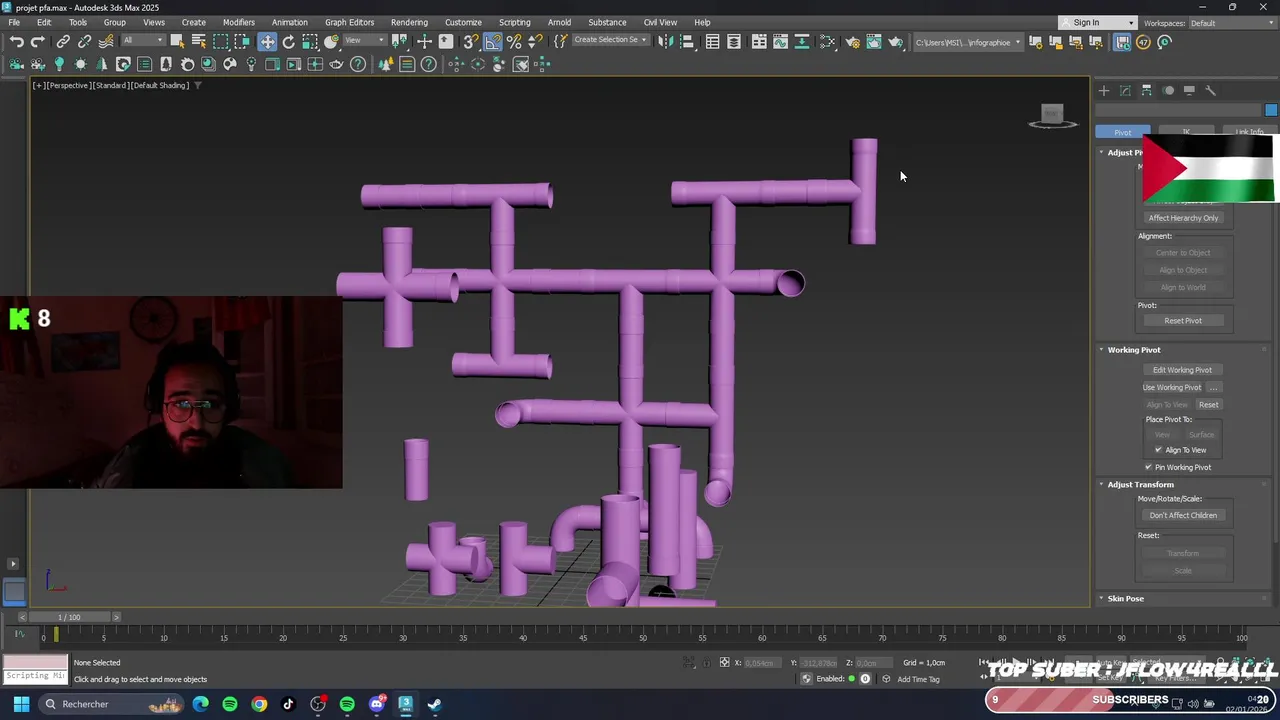Click the Reset Pivot button
Screen dimensions: 1280x720
coord(1183,321)
